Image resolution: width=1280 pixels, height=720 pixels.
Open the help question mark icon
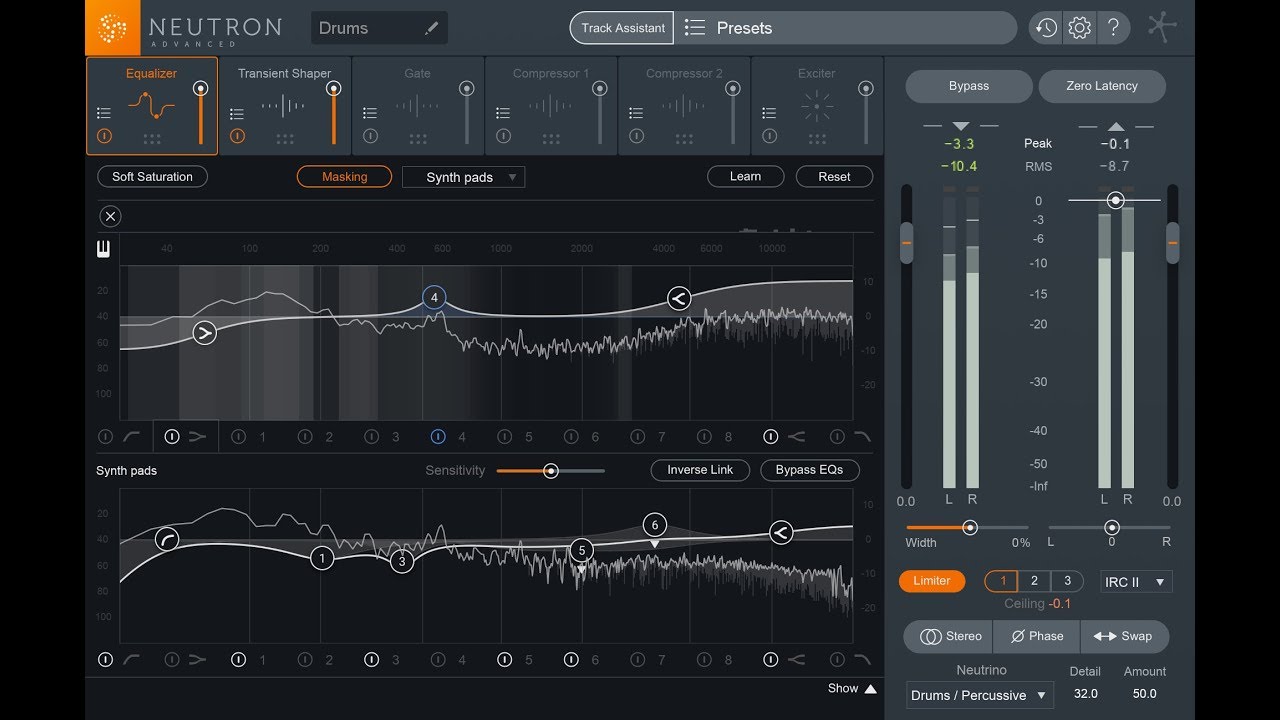(1112, 28)
